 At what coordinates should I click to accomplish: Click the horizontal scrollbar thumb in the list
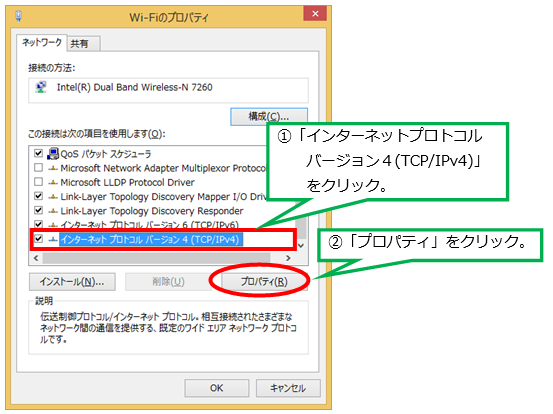coord(157,258)
